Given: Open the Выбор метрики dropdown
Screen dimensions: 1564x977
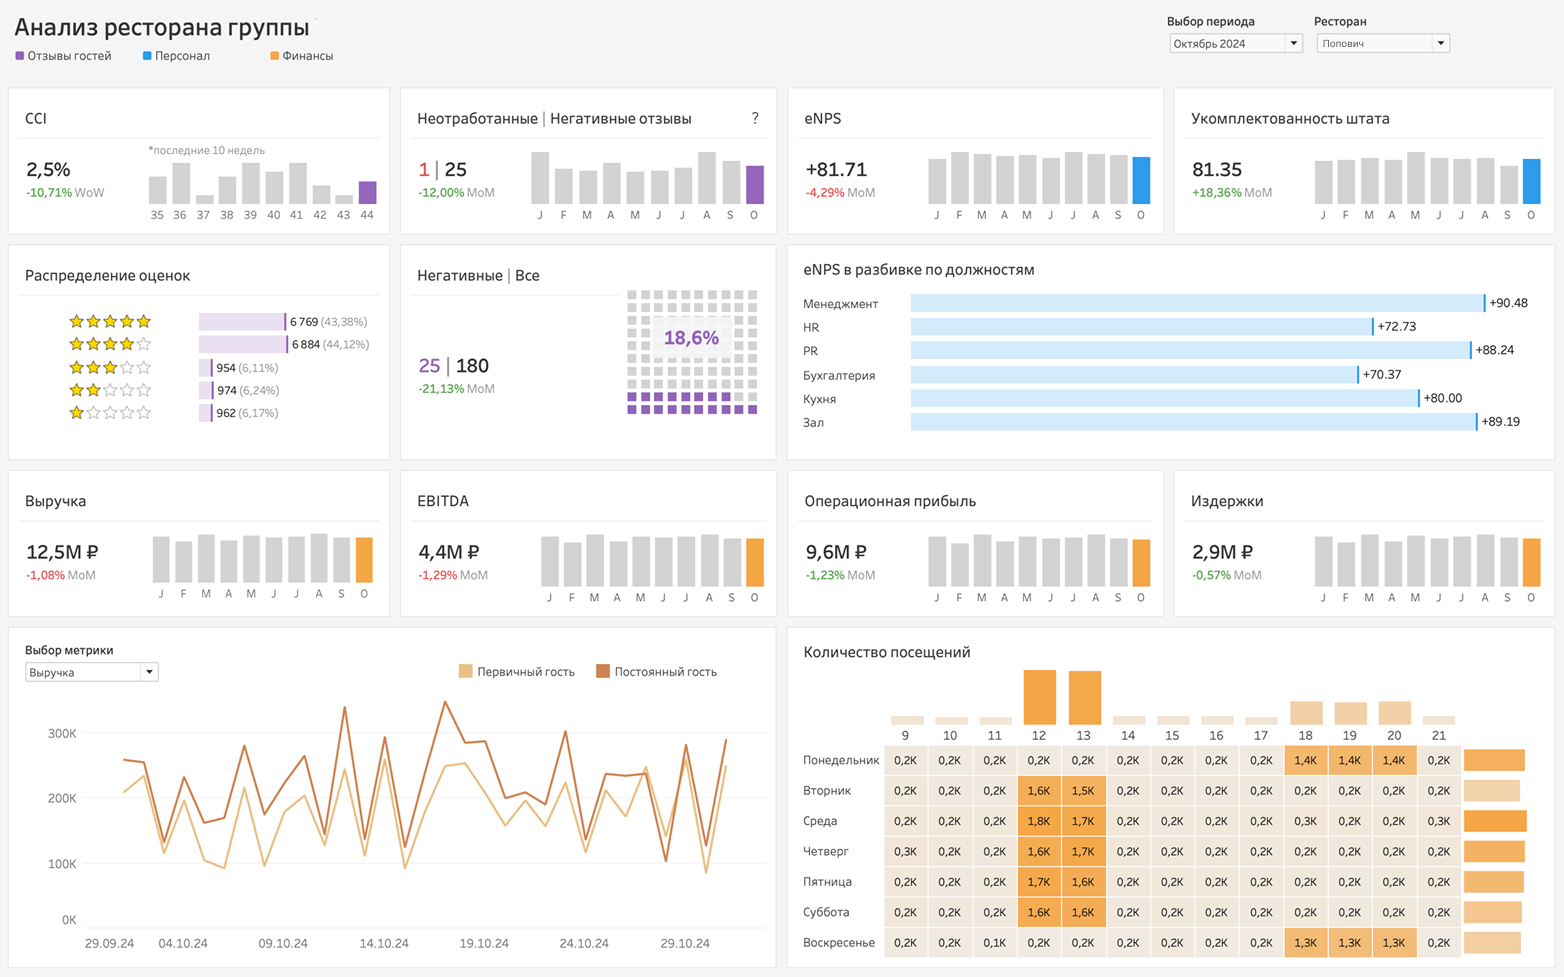Looking at the screenshot, I should tap(91, 671).
